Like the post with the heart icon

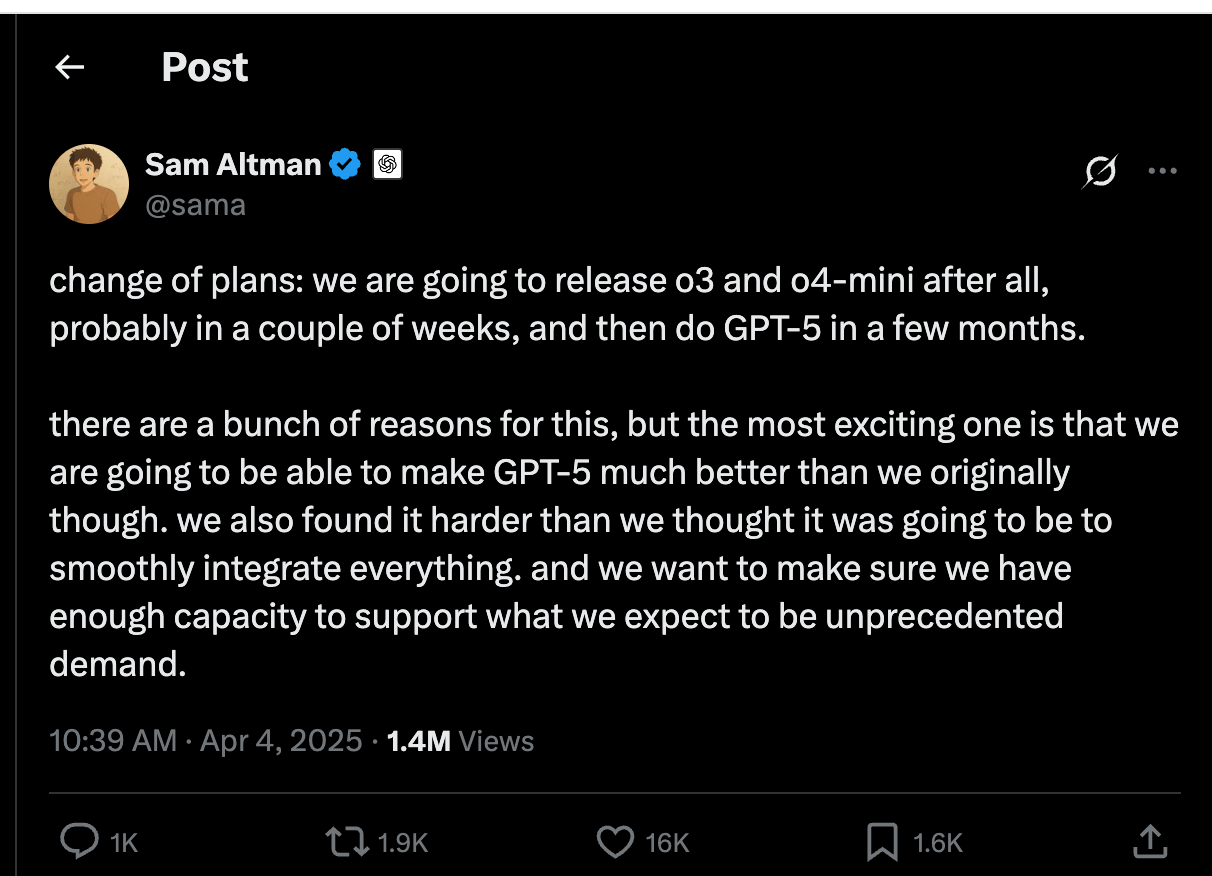pyautogui.click(x=614, y=842)
